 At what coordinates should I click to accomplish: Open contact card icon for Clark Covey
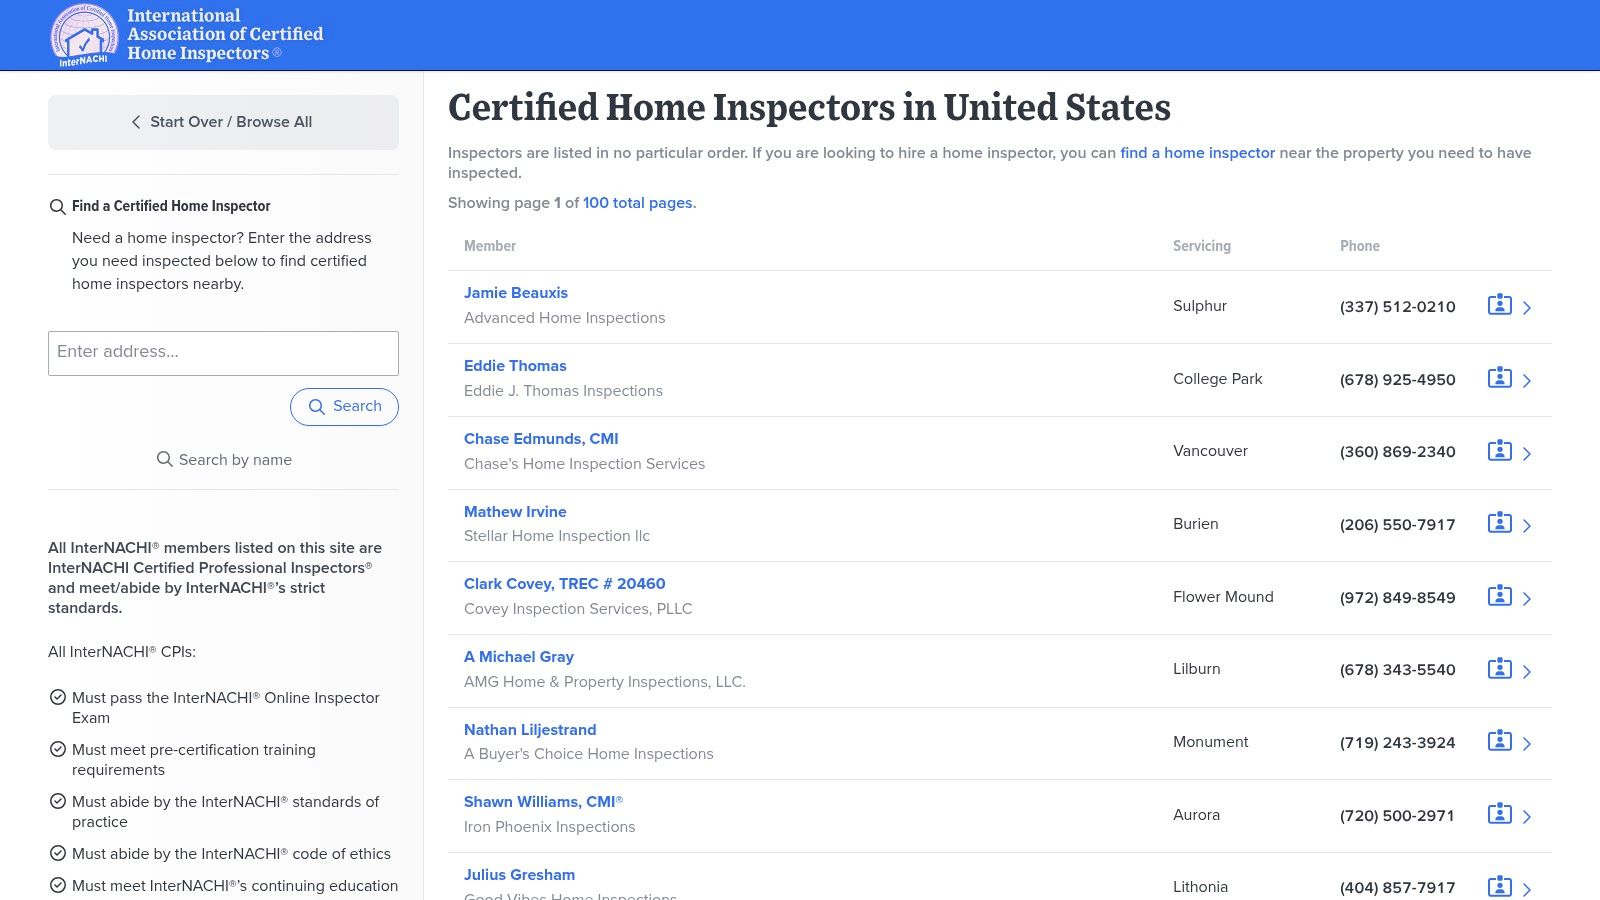pos(1500,597)
